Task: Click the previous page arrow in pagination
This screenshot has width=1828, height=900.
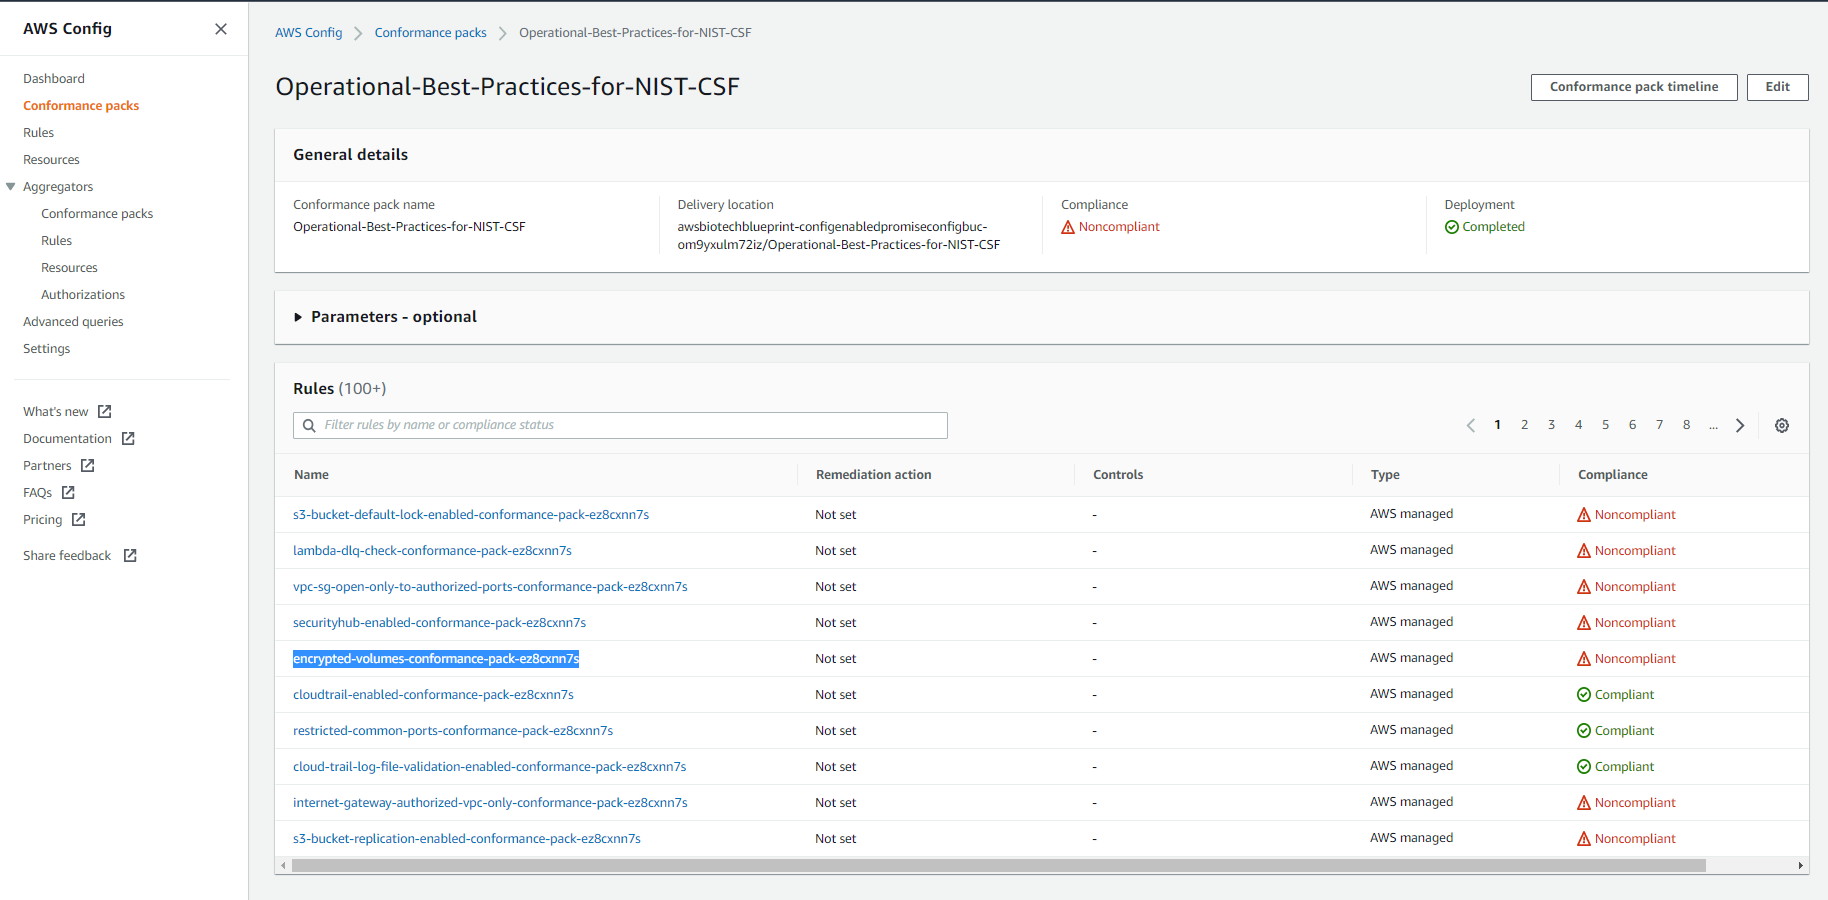Action: [x=1471, y=426]
